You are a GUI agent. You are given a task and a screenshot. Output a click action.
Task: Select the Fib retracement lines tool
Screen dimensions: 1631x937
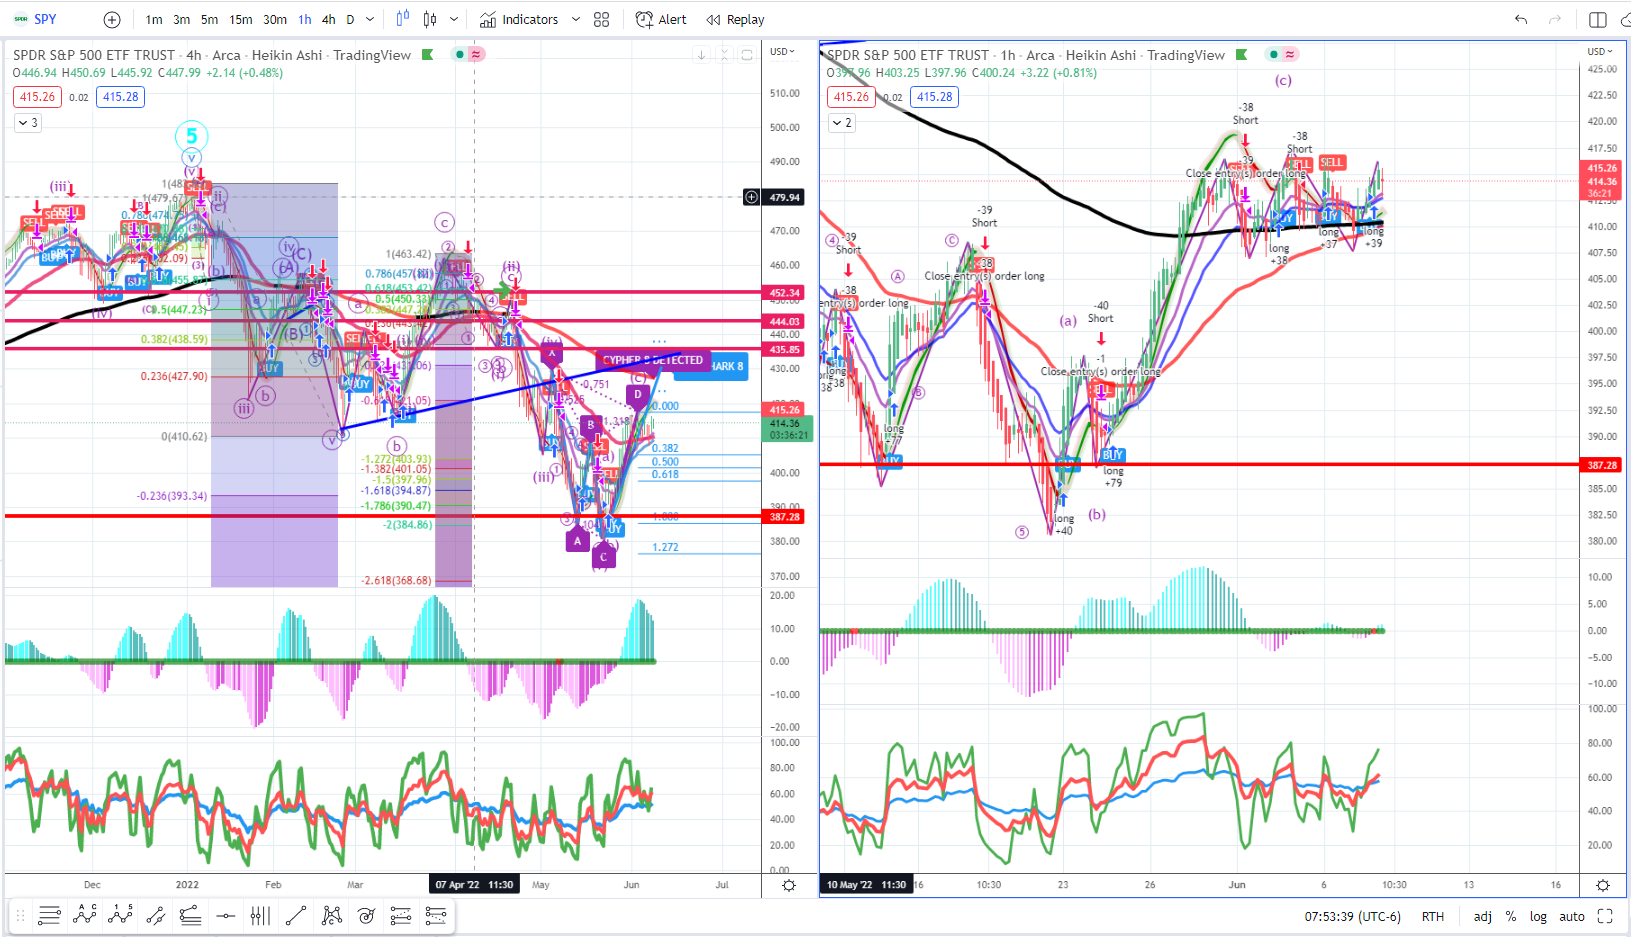point(190,915)
